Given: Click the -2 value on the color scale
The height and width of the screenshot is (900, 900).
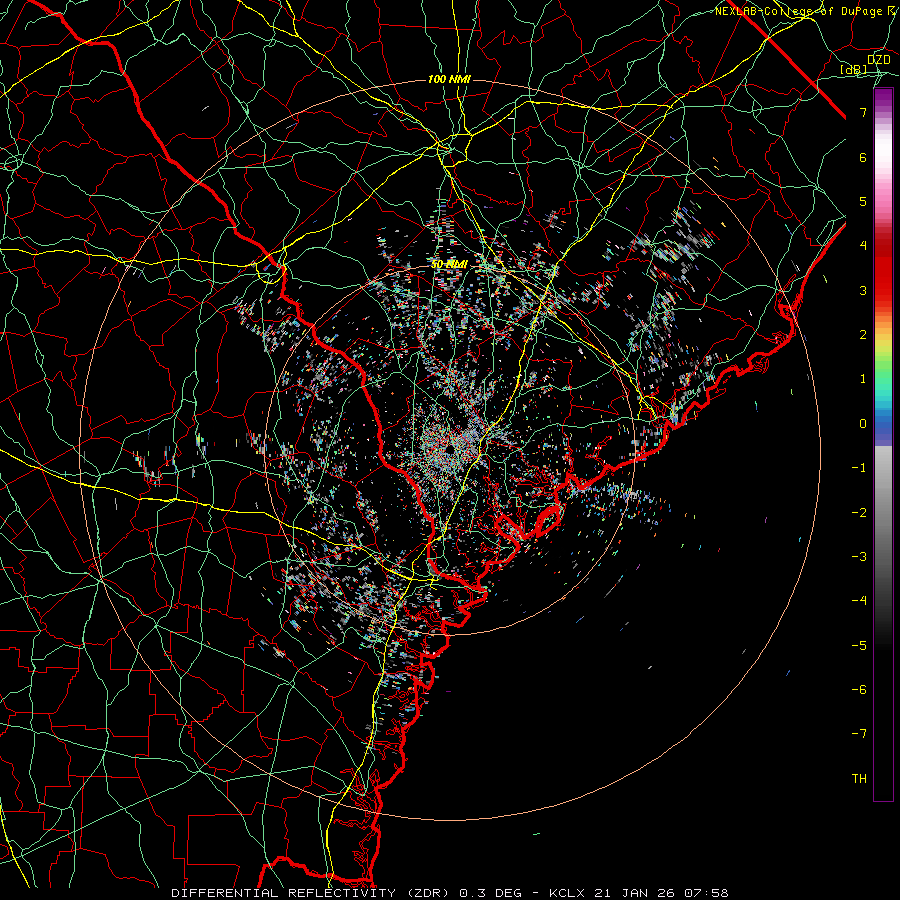Looking at the screenshot, I should (859, 513).
